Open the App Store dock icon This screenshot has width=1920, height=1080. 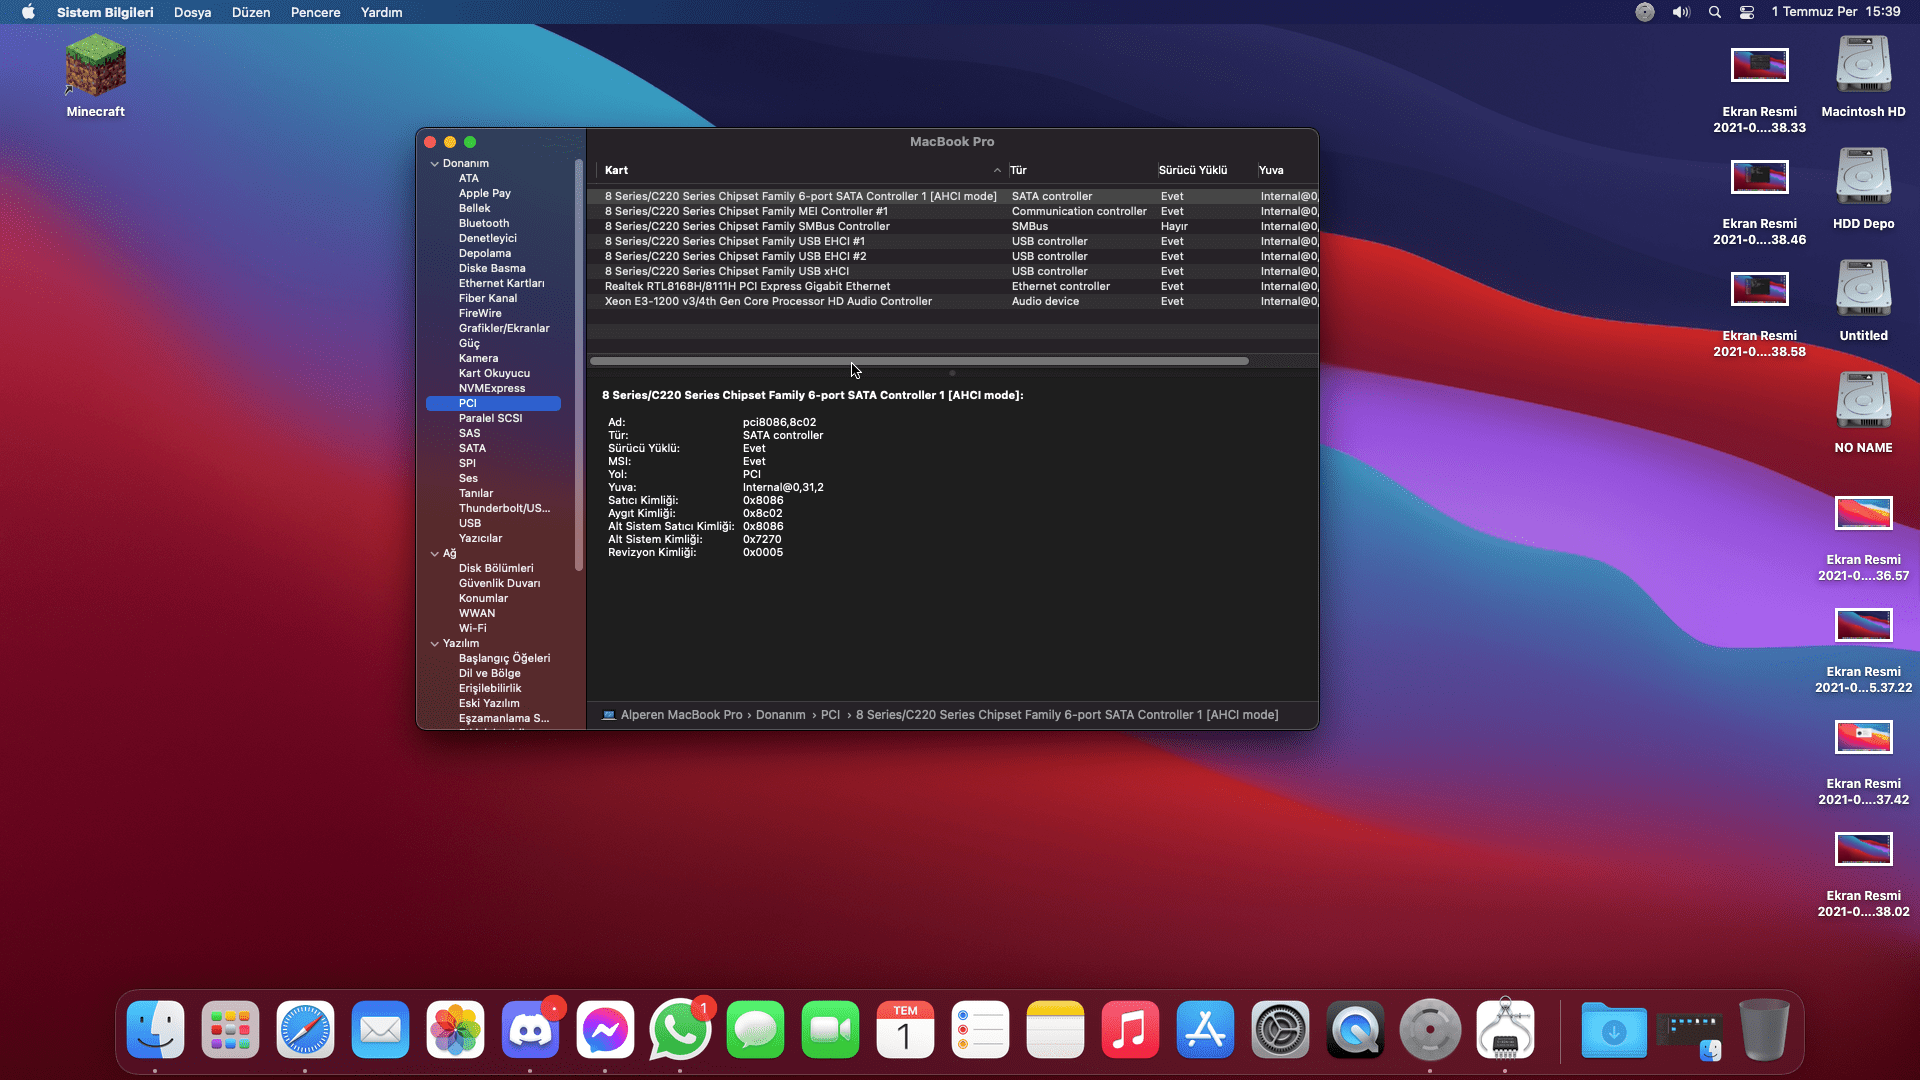pyautogui.click(x=1205, y=1030)
